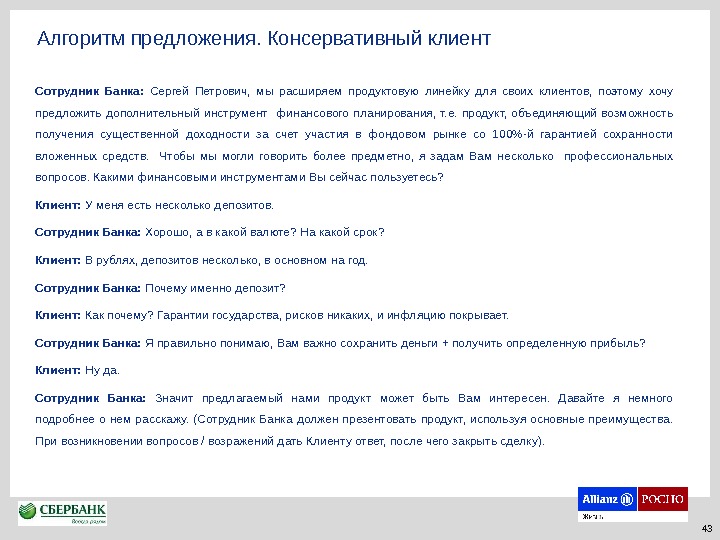Click the reply 'Ну да.'

(x=102, y=371)
